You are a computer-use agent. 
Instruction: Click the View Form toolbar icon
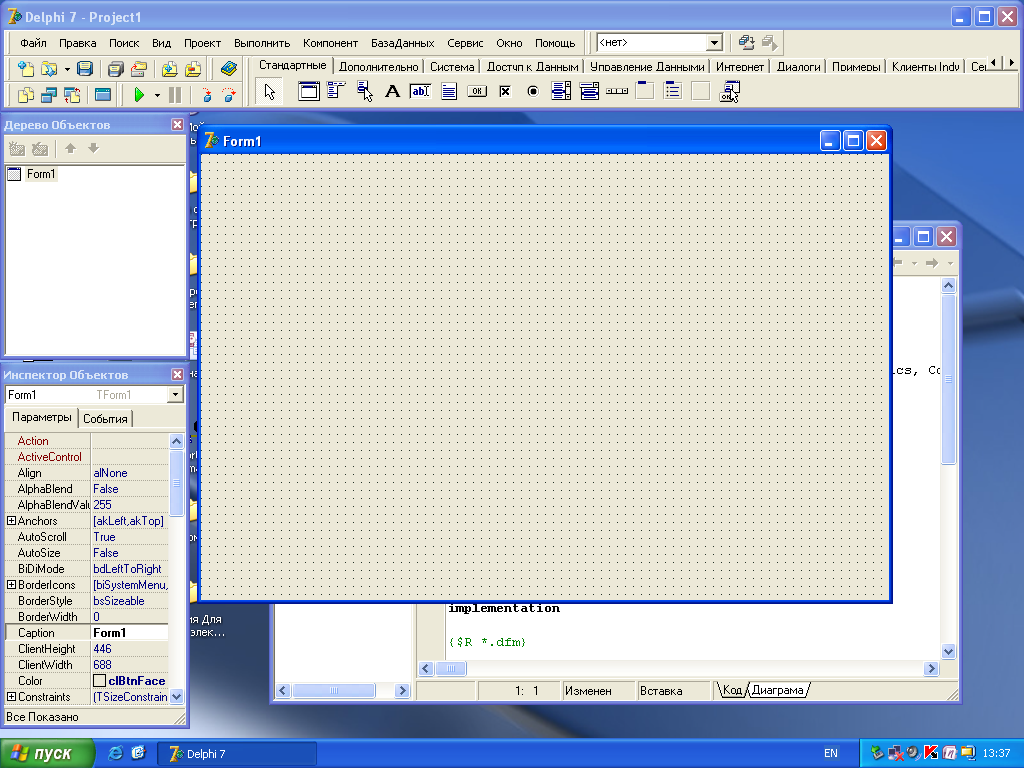[x=48, y=95]
